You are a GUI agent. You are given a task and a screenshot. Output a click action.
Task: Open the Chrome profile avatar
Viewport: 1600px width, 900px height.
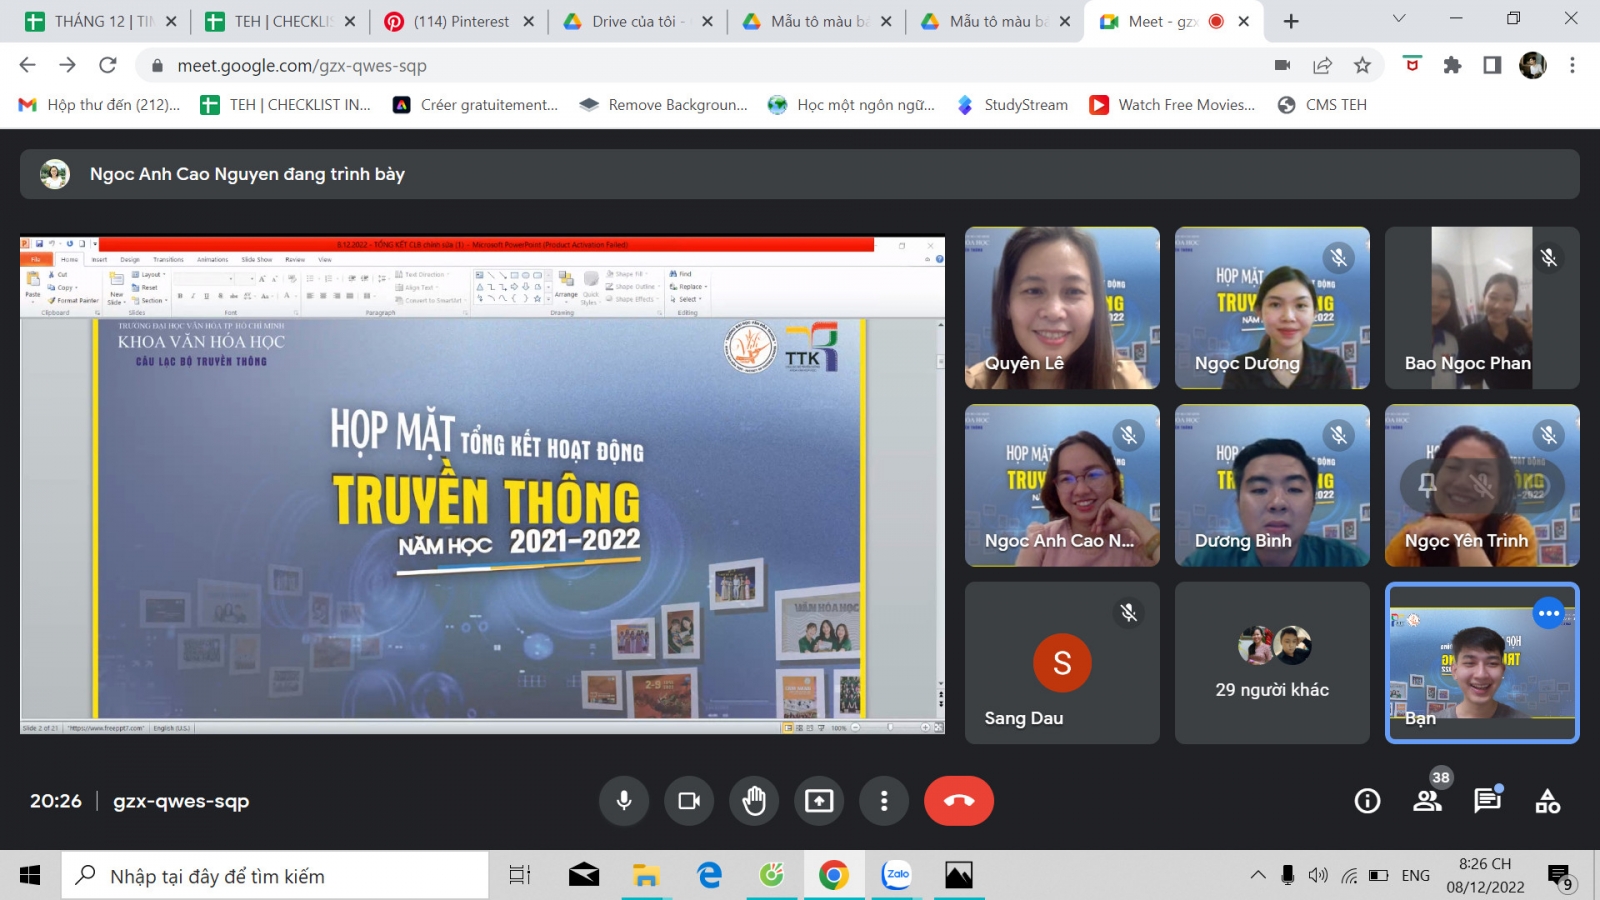[1532, 65]
